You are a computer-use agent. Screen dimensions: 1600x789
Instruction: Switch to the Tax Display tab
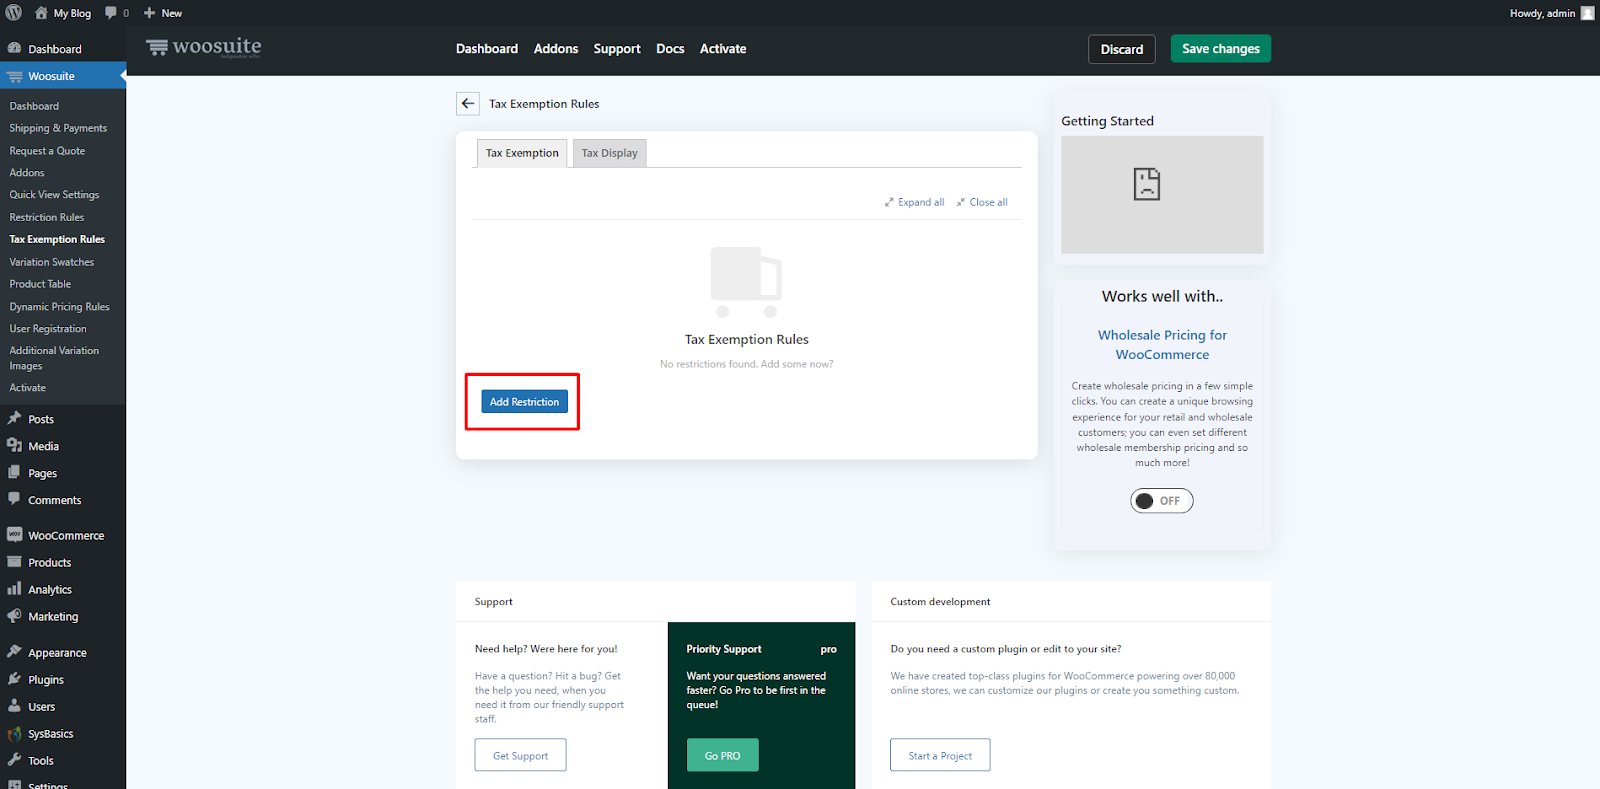tap(610, 153)
